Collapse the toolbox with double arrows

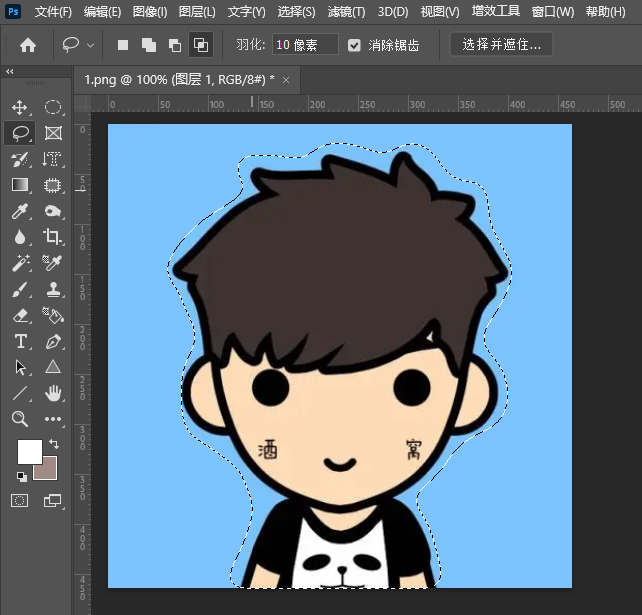click(10, 72)
